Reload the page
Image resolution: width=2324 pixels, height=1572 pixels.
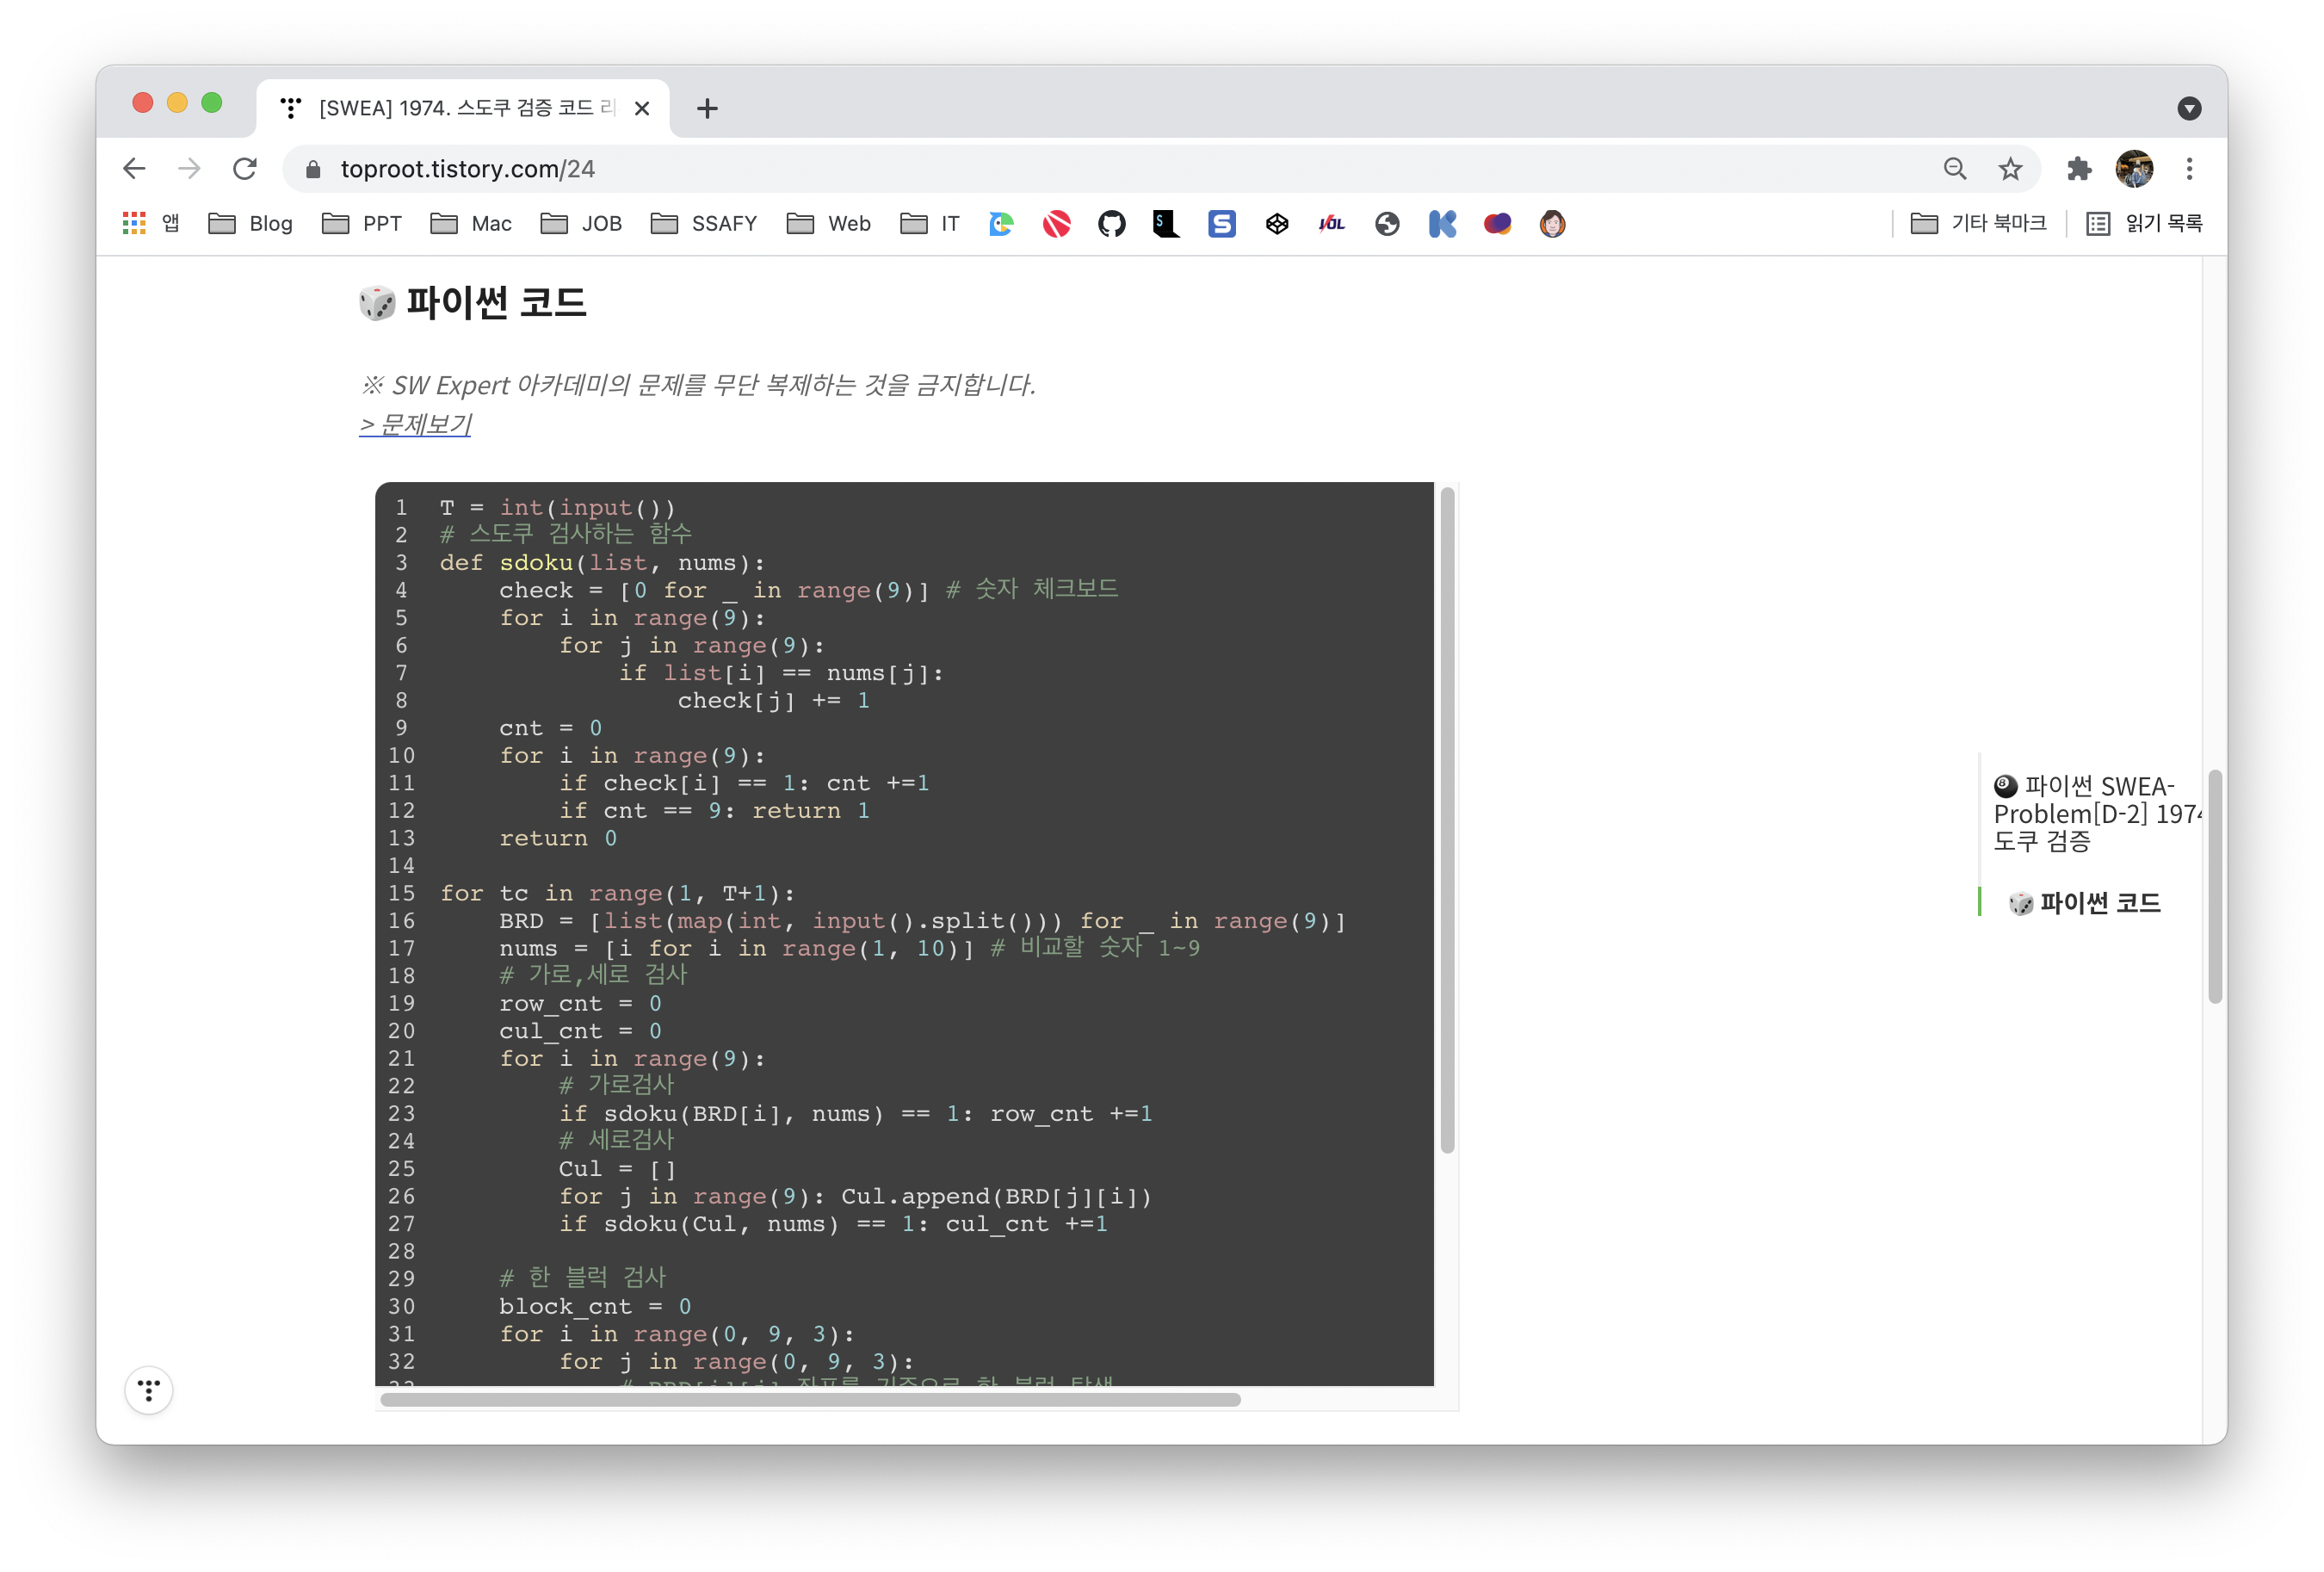(x=245, y=169)
